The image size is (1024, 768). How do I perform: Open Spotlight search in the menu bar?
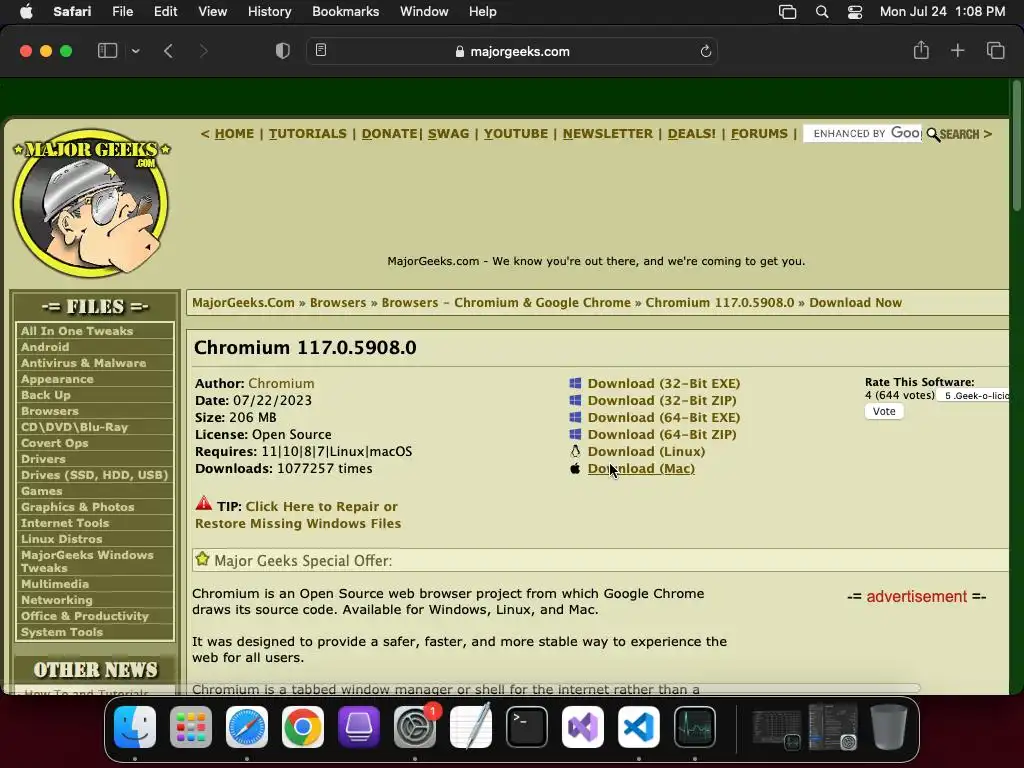tap(822, 12)
